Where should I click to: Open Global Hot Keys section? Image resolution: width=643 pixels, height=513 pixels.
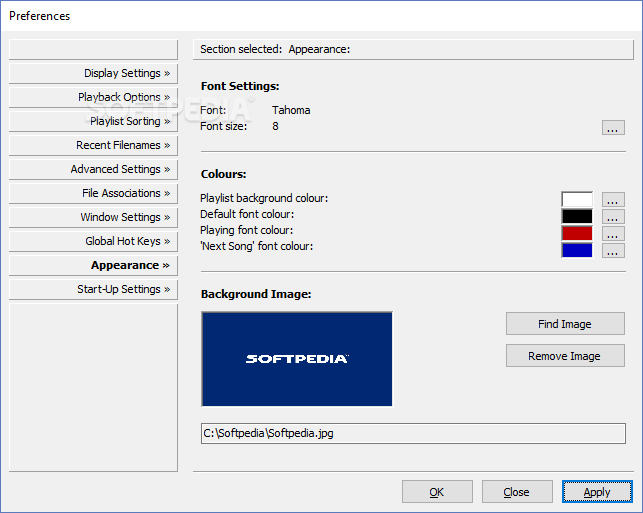click(93, 241)
